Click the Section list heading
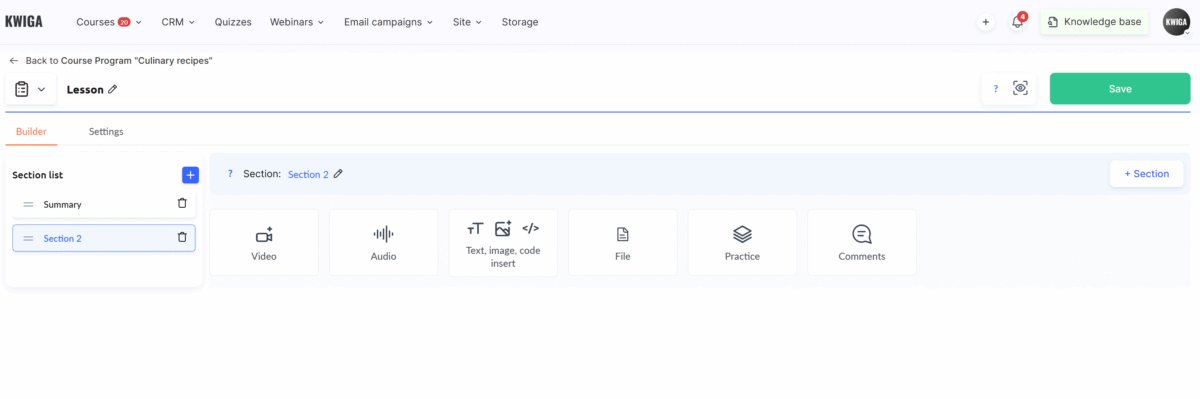The width and height of the screenshot is (1200, 399). pyautogui.click(x=38, y=175)
